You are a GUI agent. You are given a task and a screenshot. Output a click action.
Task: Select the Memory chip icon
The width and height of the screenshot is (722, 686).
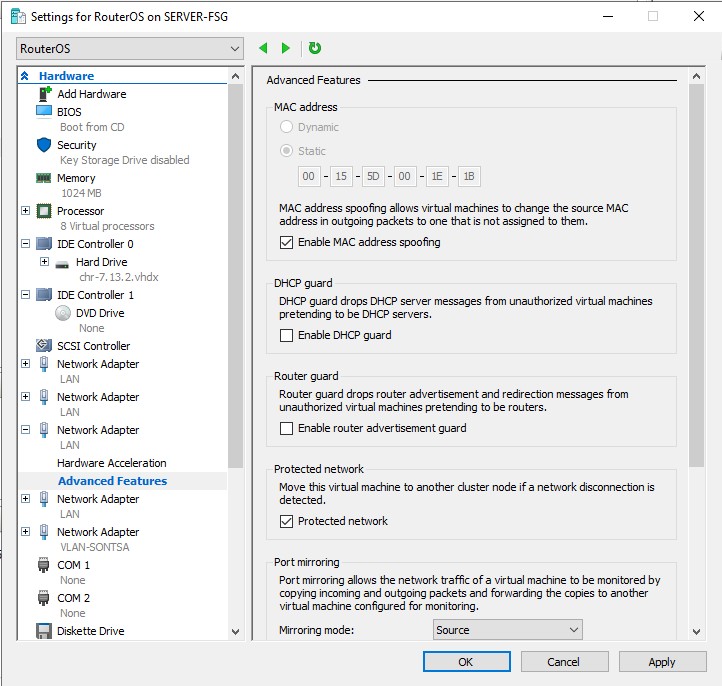(x=44, y=178)
